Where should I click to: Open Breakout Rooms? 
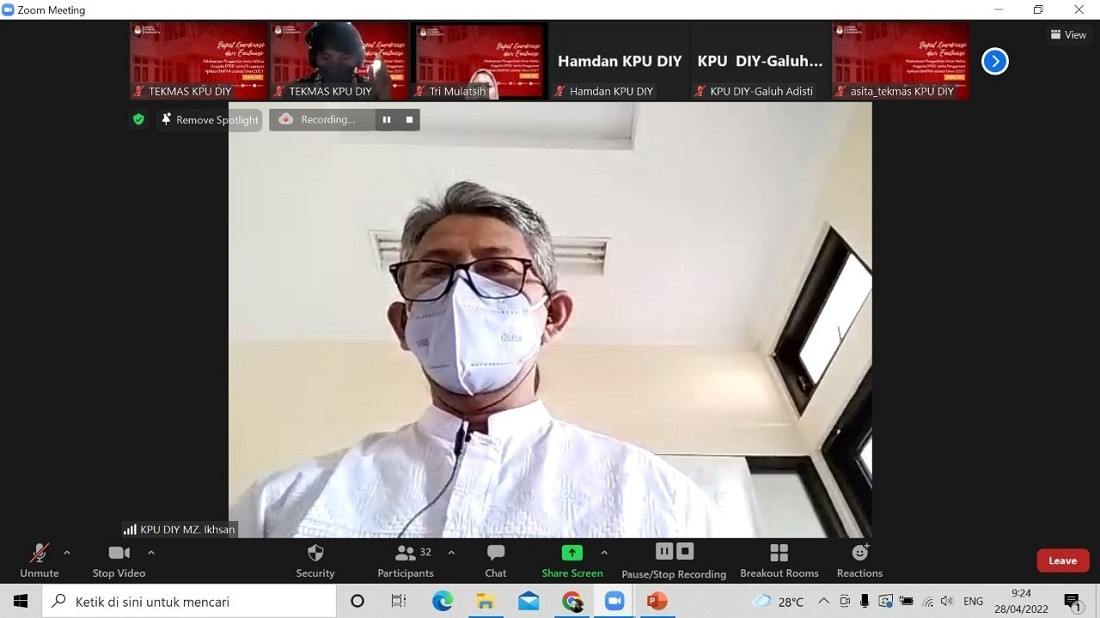(x=779, y=554)
